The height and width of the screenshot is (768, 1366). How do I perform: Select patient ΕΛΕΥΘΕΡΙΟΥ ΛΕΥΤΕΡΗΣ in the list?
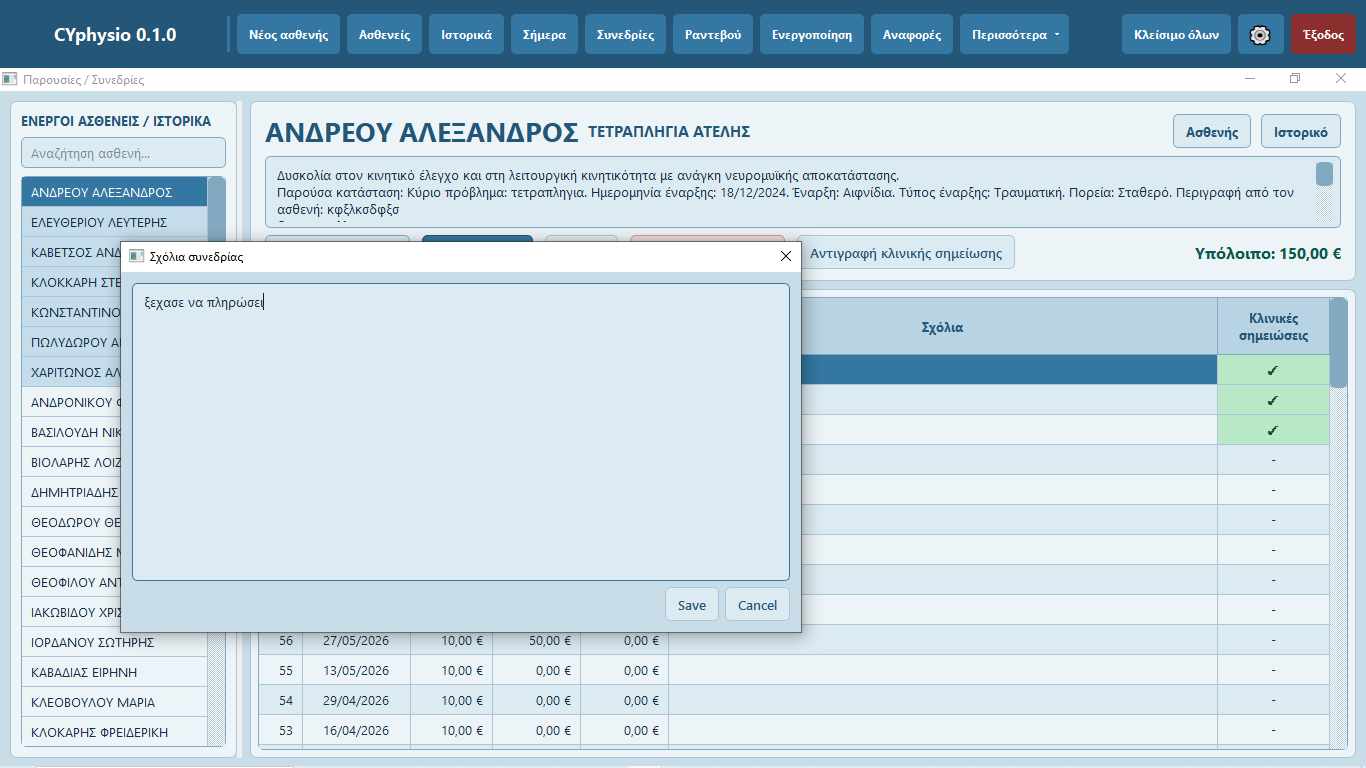pos(114,222)
